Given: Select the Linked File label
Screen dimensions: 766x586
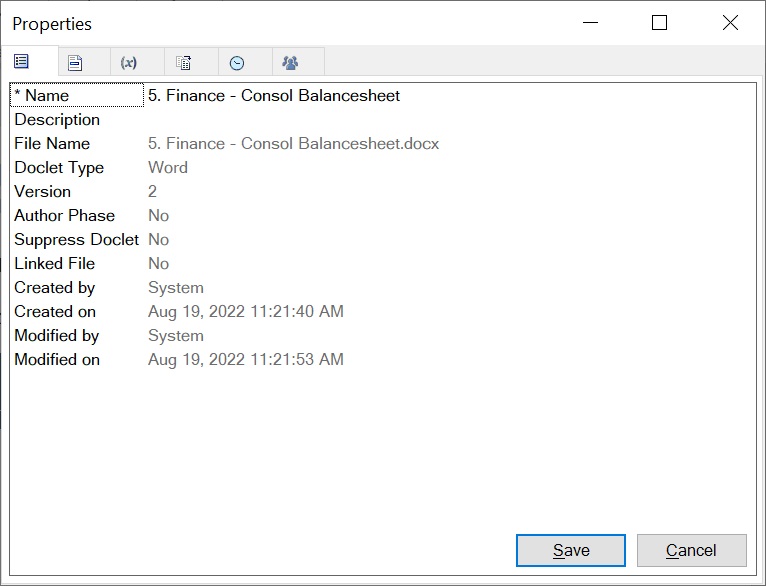Looking at the screenshot, I should tap(55, 263).
